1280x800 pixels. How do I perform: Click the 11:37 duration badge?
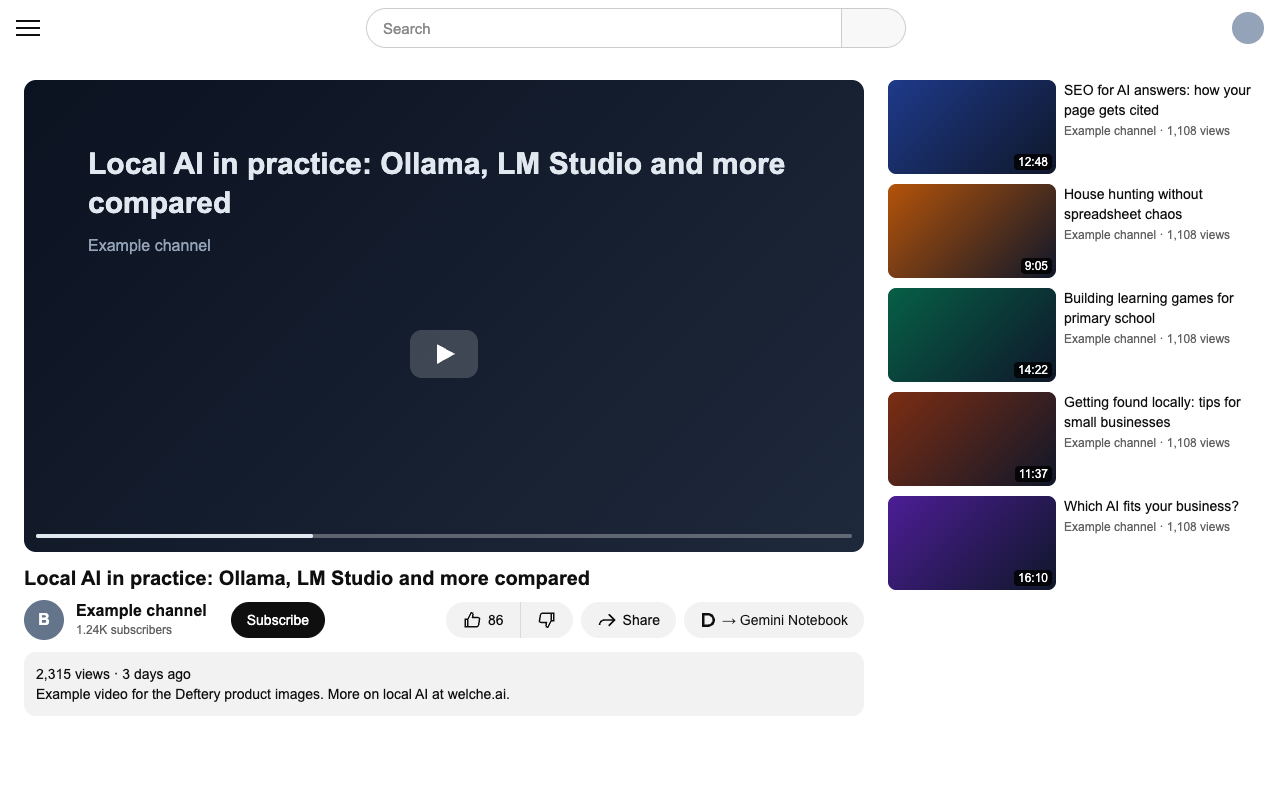1033,474
